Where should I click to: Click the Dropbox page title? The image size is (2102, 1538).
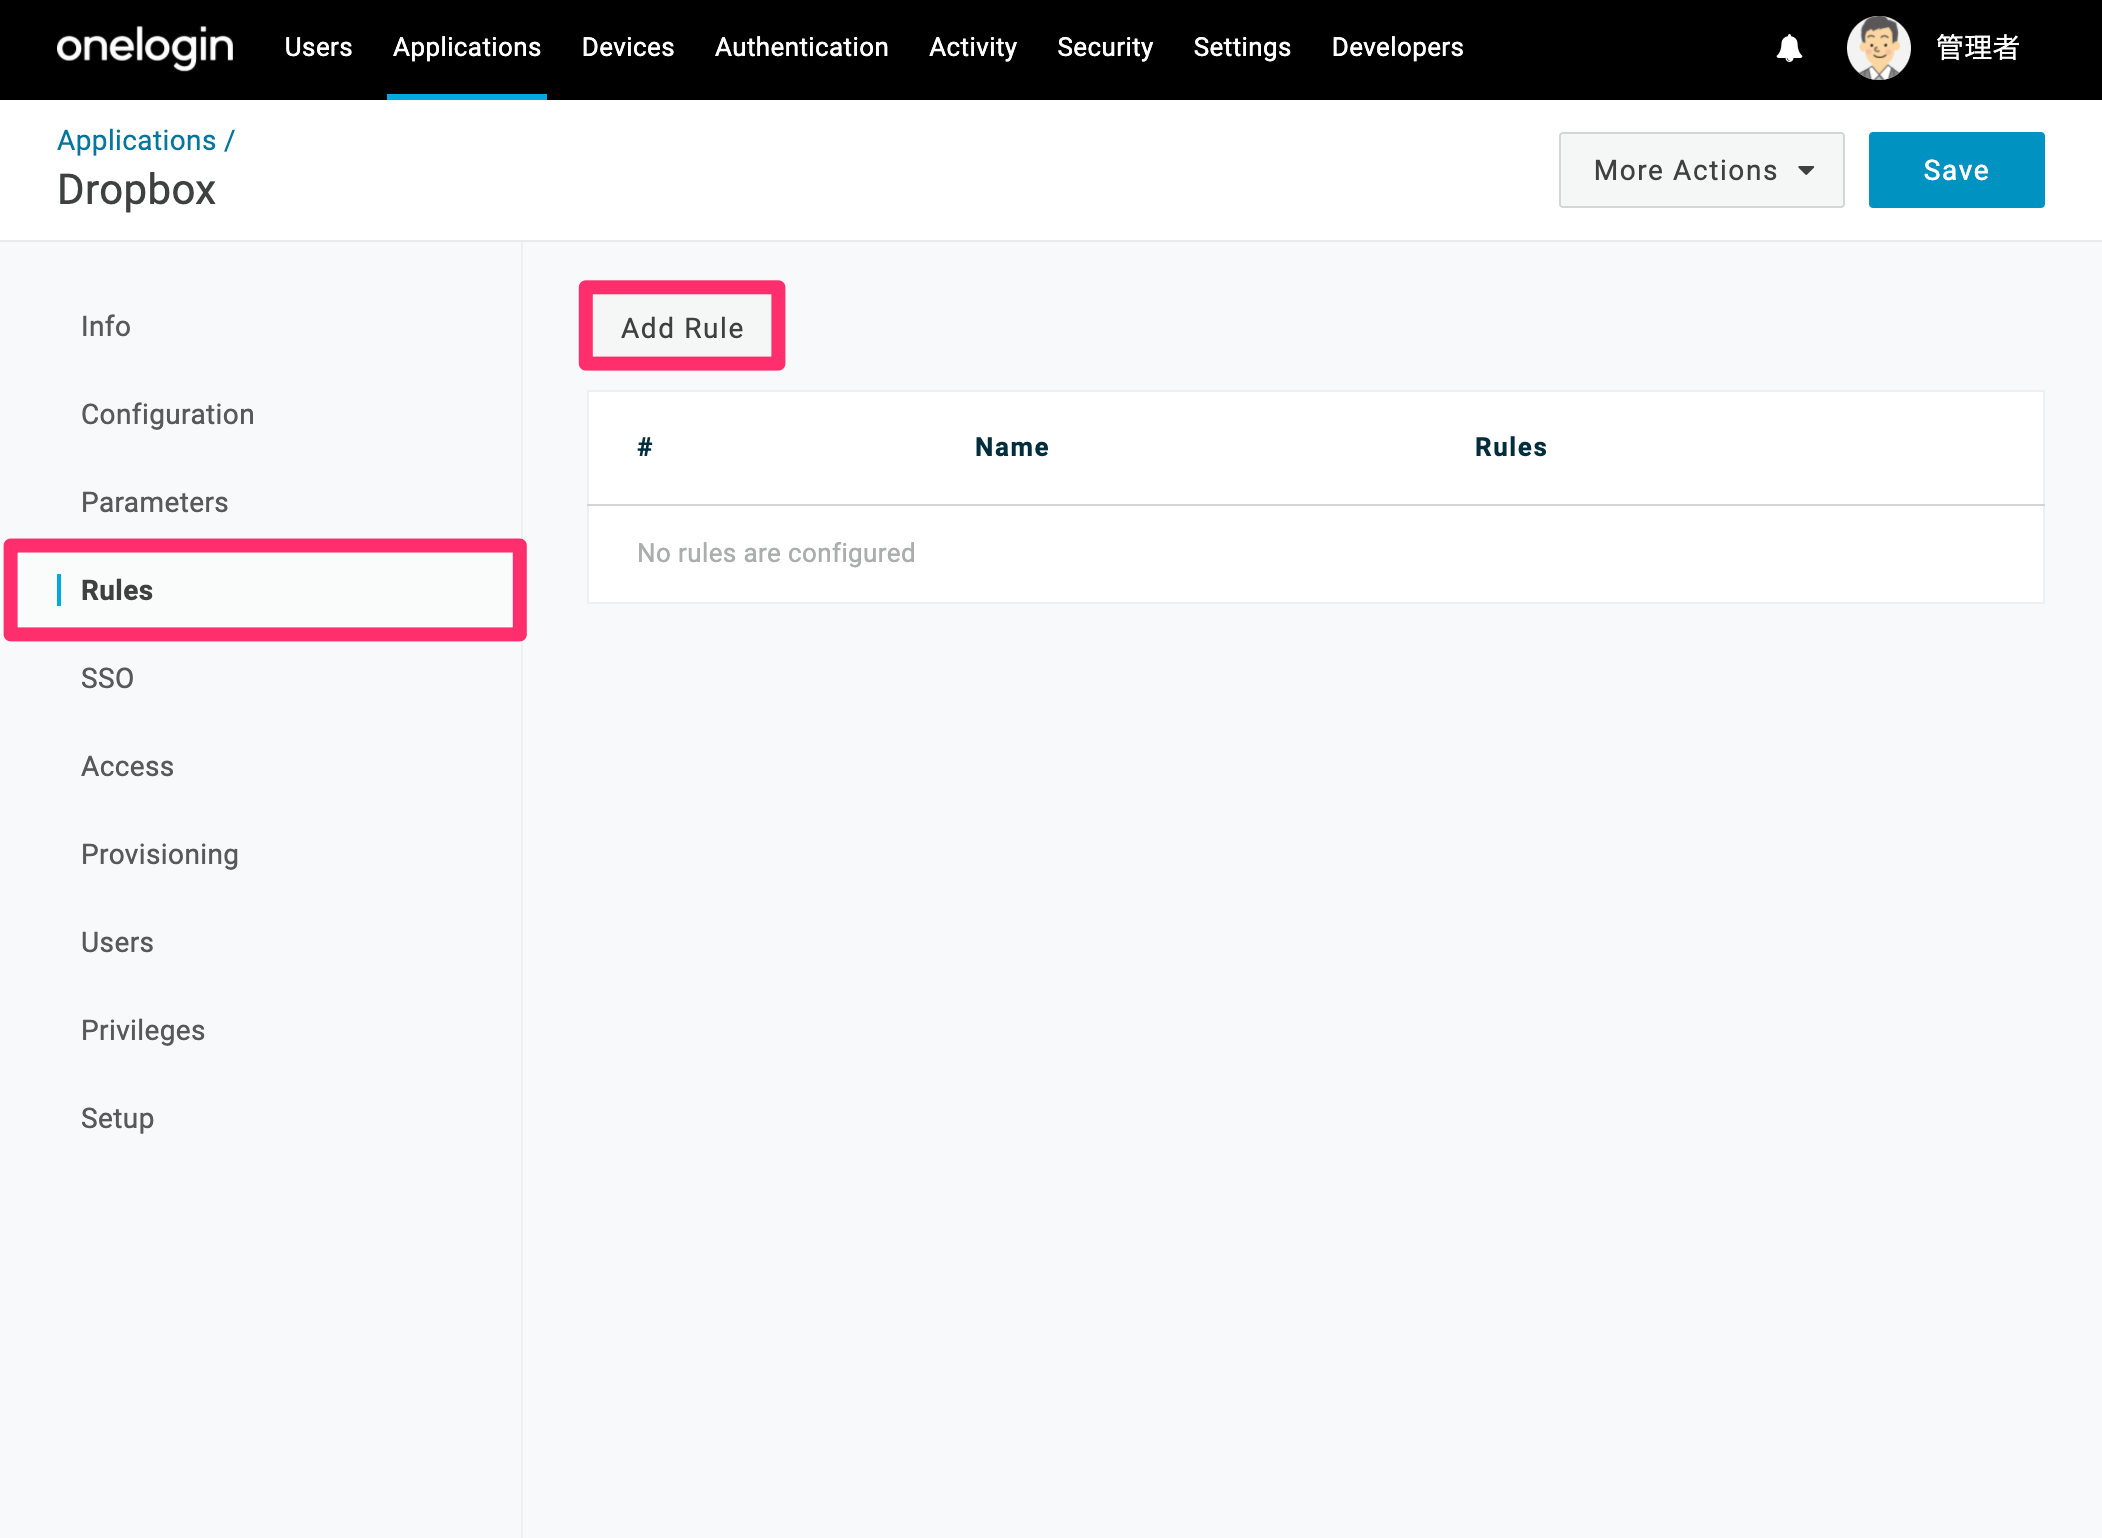[137, 190]
